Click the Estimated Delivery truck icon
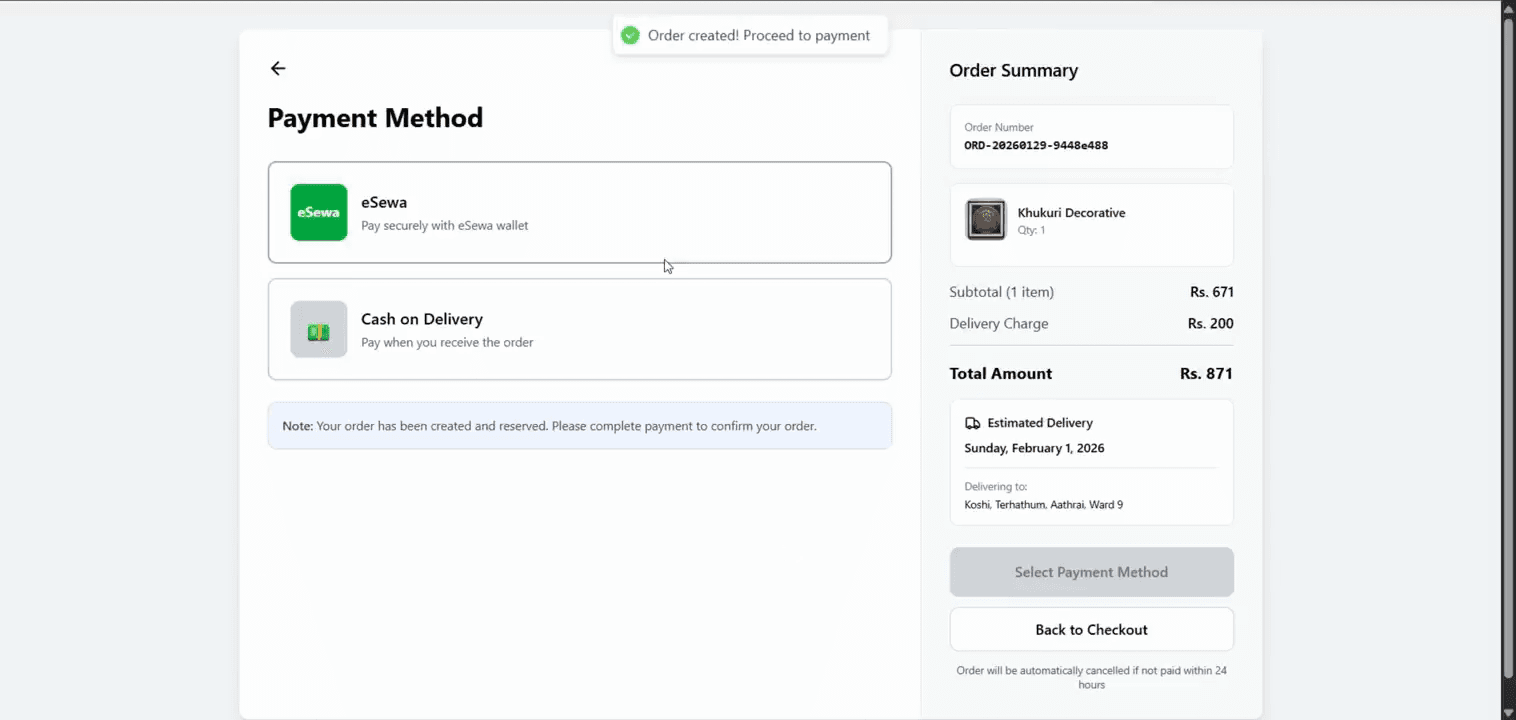Image resolution: width=1516 pixels, height=720 pixels. coord(972,423)
